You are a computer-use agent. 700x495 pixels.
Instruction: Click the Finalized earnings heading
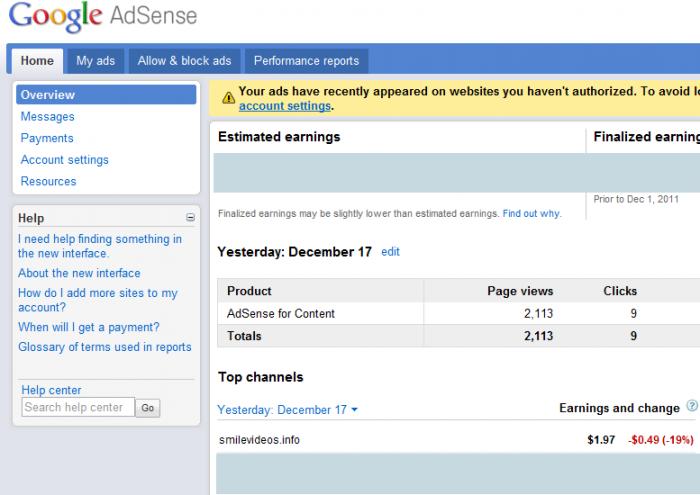tap(646, 137)
